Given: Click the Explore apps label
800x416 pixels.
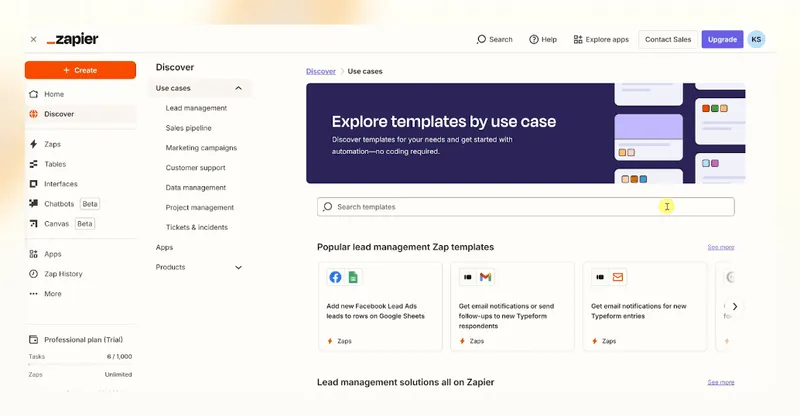Looking at the screenshot, I should pos(607,39).
